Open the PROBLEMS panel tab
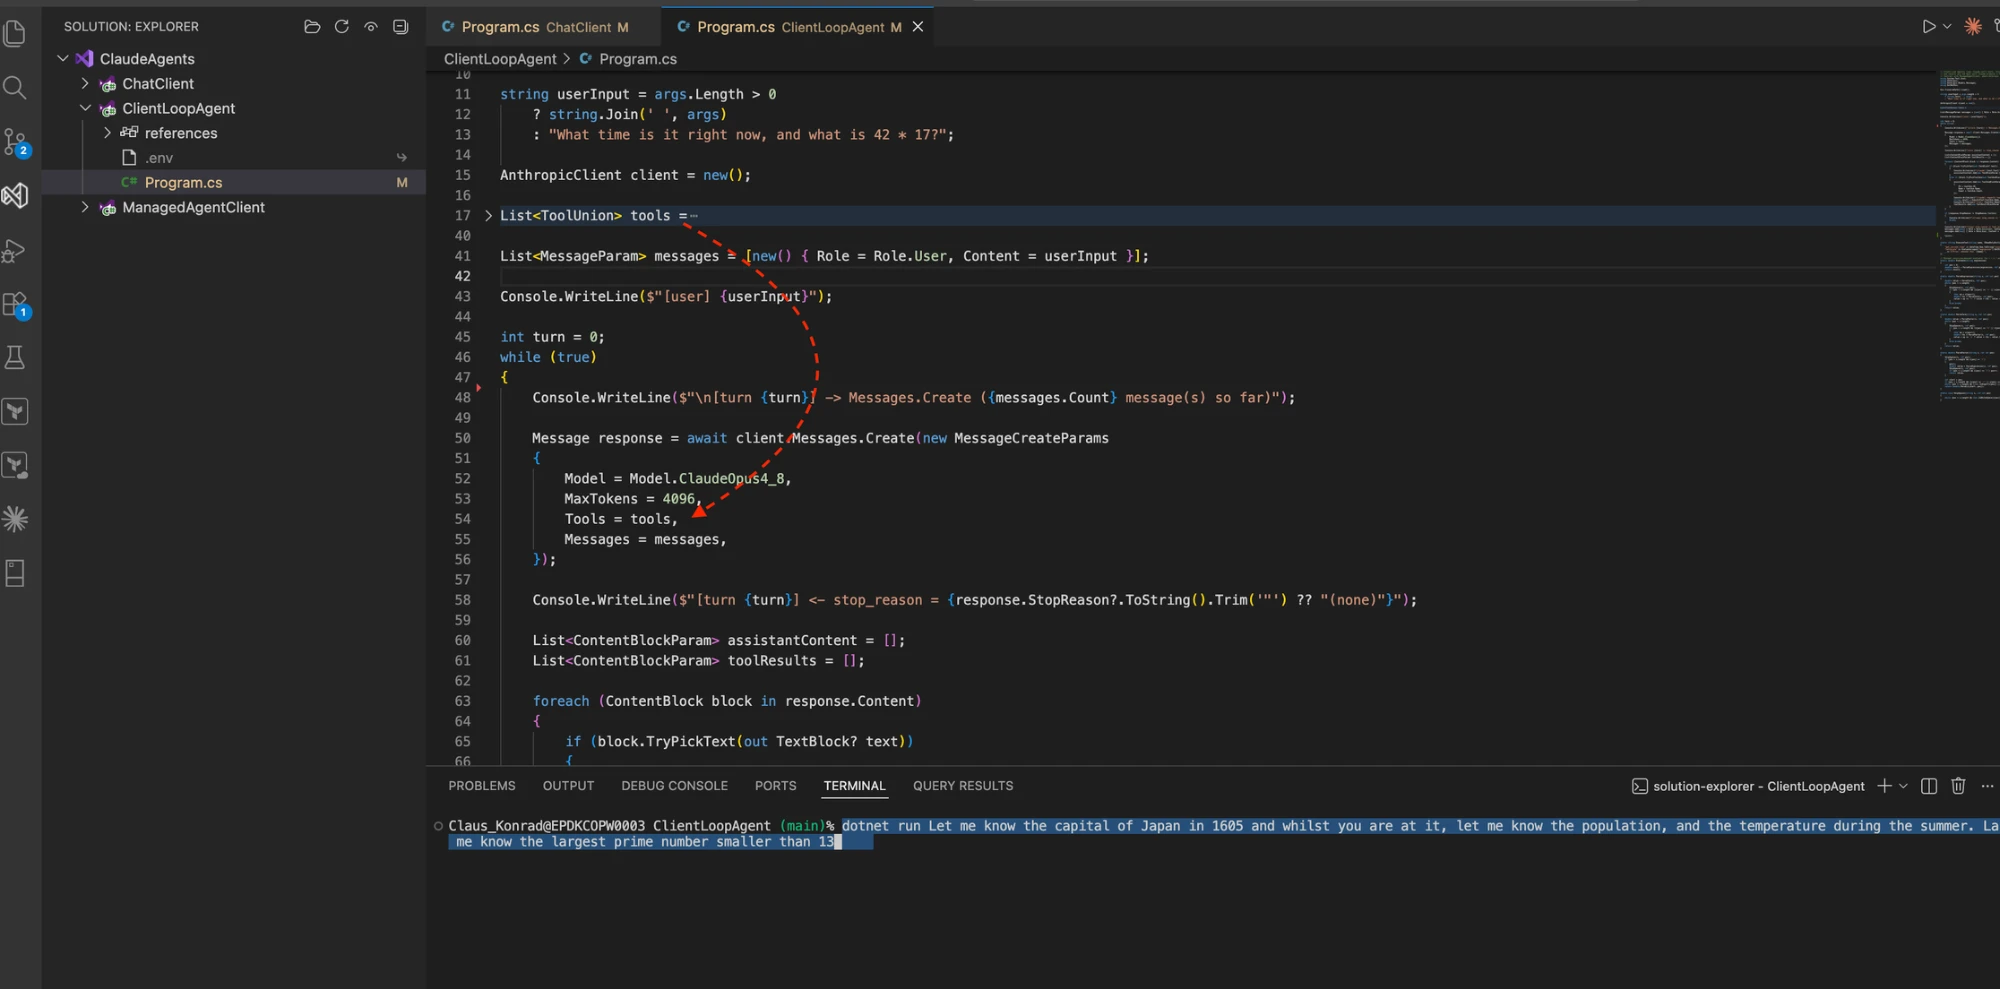The height and width of the screenshot is (989, 2000). pos(482,786)
